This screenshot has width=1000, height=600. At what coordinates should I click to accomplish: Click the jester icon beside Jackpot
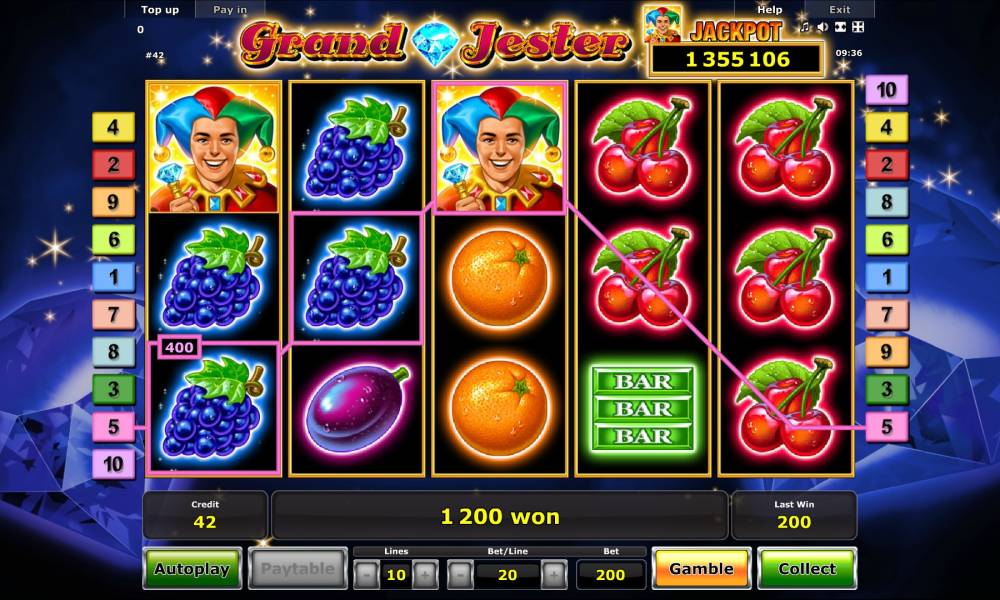click(x=663, y=24)
